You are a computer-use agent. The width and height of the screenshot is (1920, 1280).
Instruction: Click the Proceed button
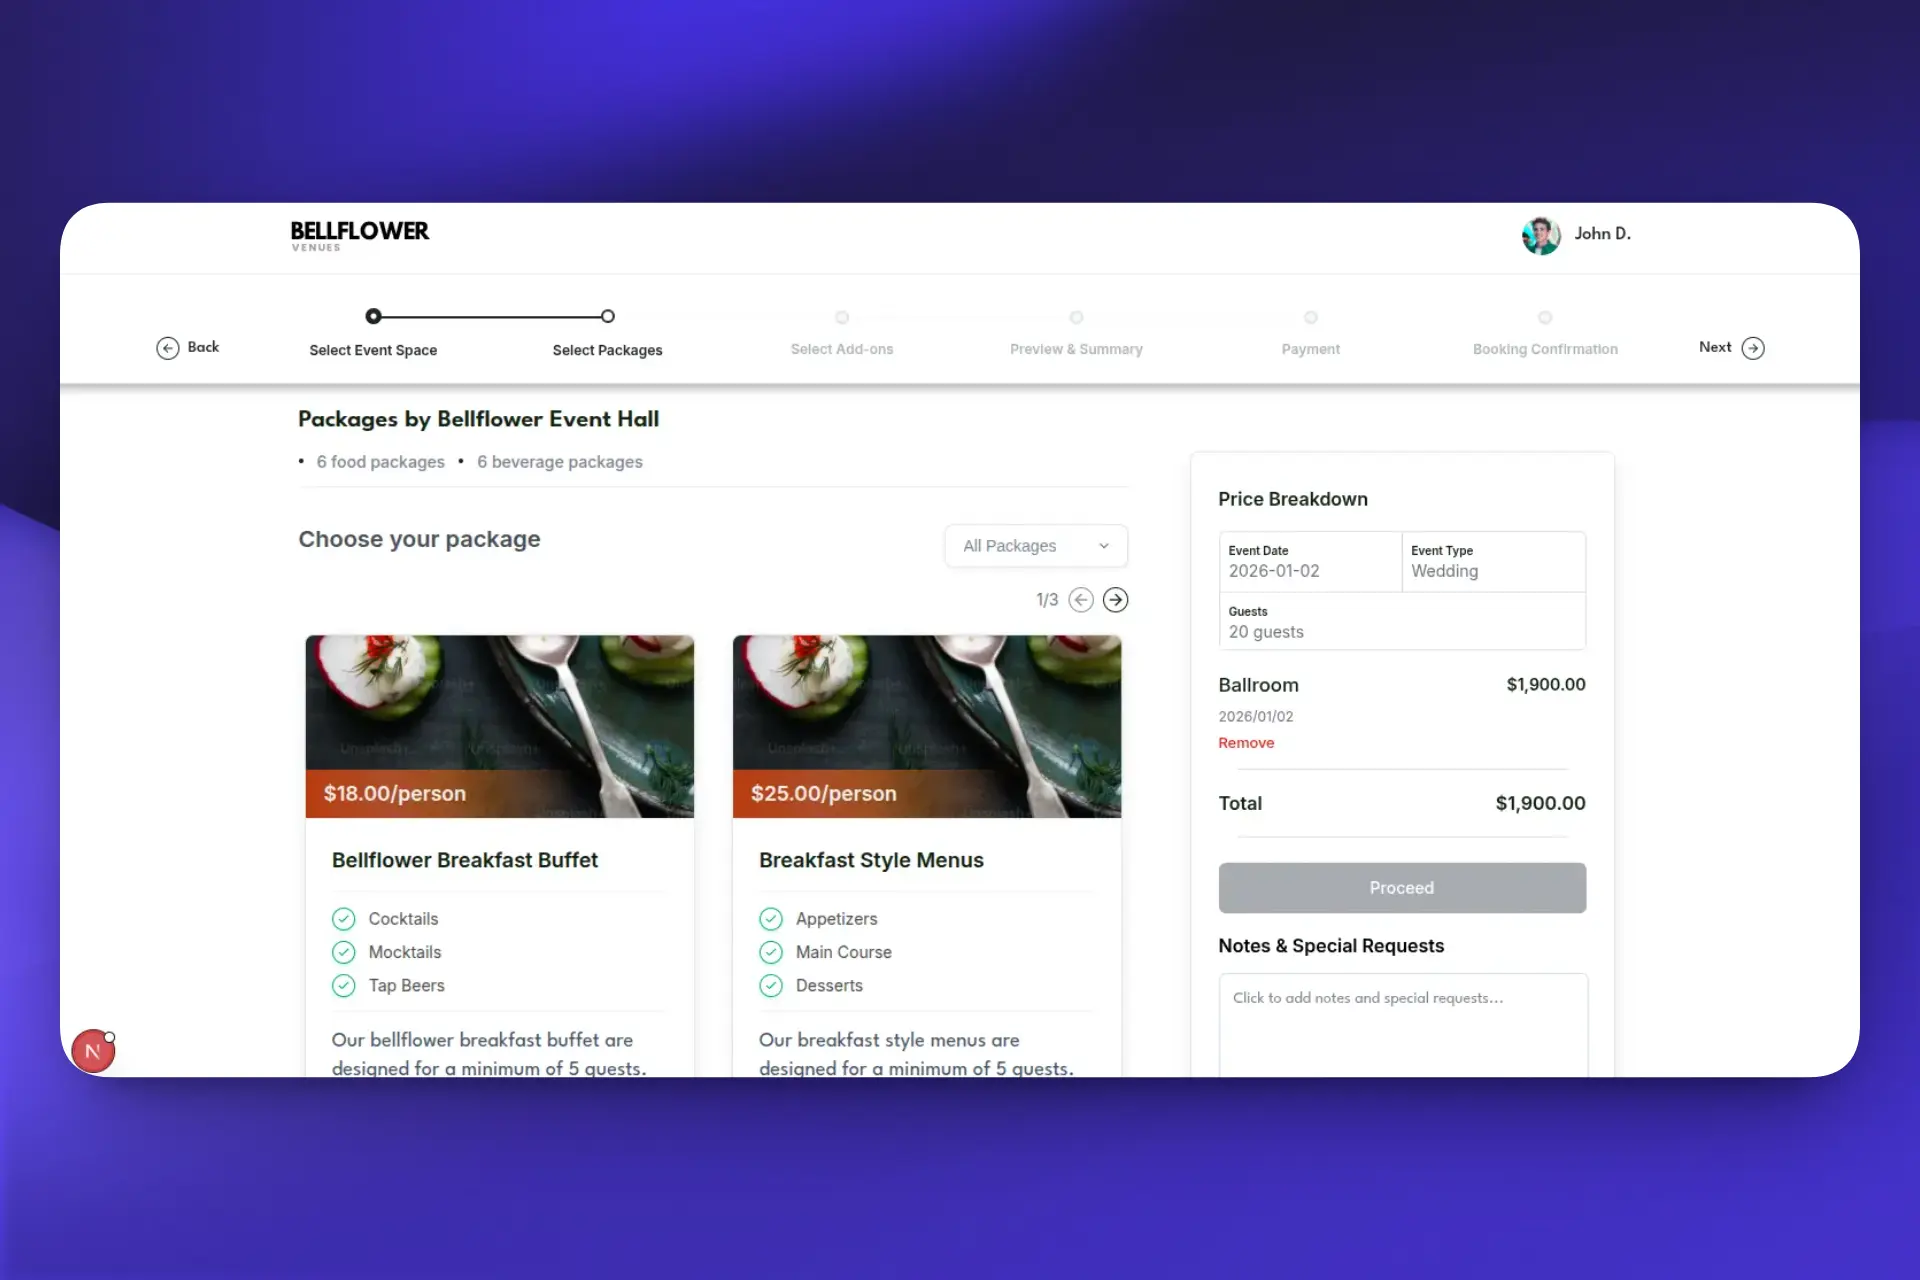pyautogui.click(x=1401, y=888)
